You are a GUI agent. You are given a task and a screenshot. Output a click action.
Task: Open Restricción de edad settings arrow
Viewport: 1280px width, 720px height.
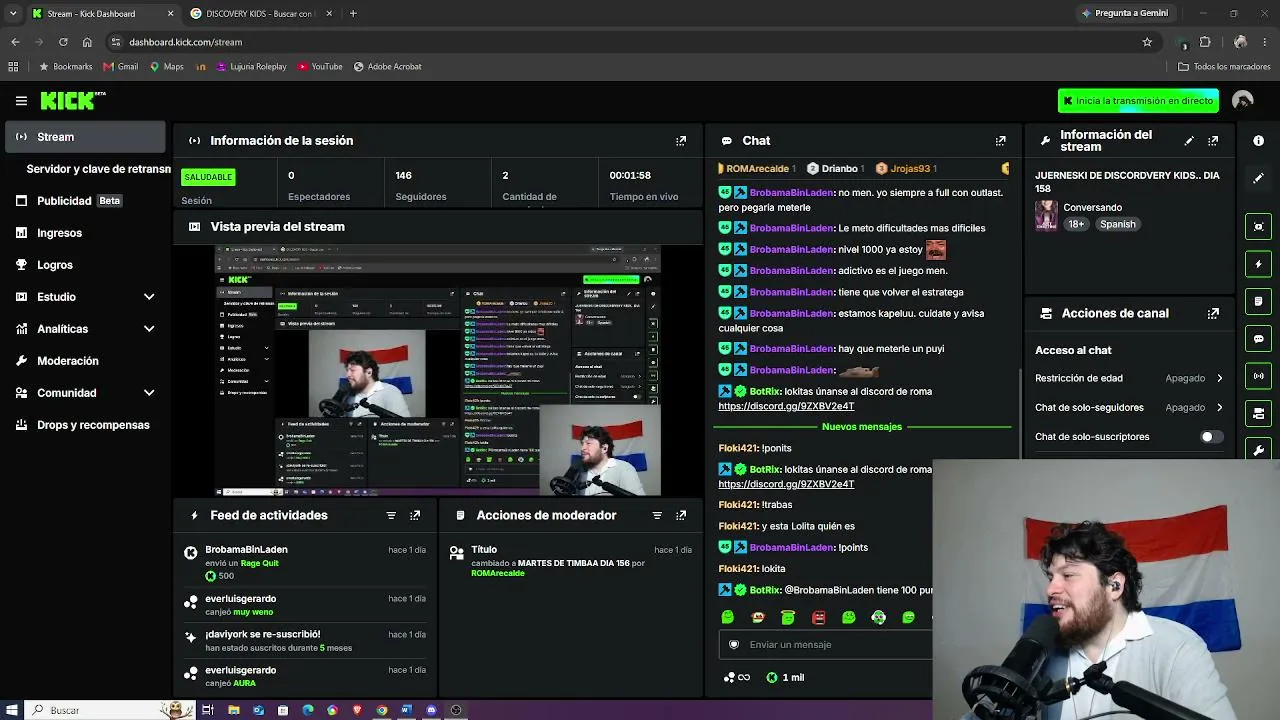pos(1219,378)
